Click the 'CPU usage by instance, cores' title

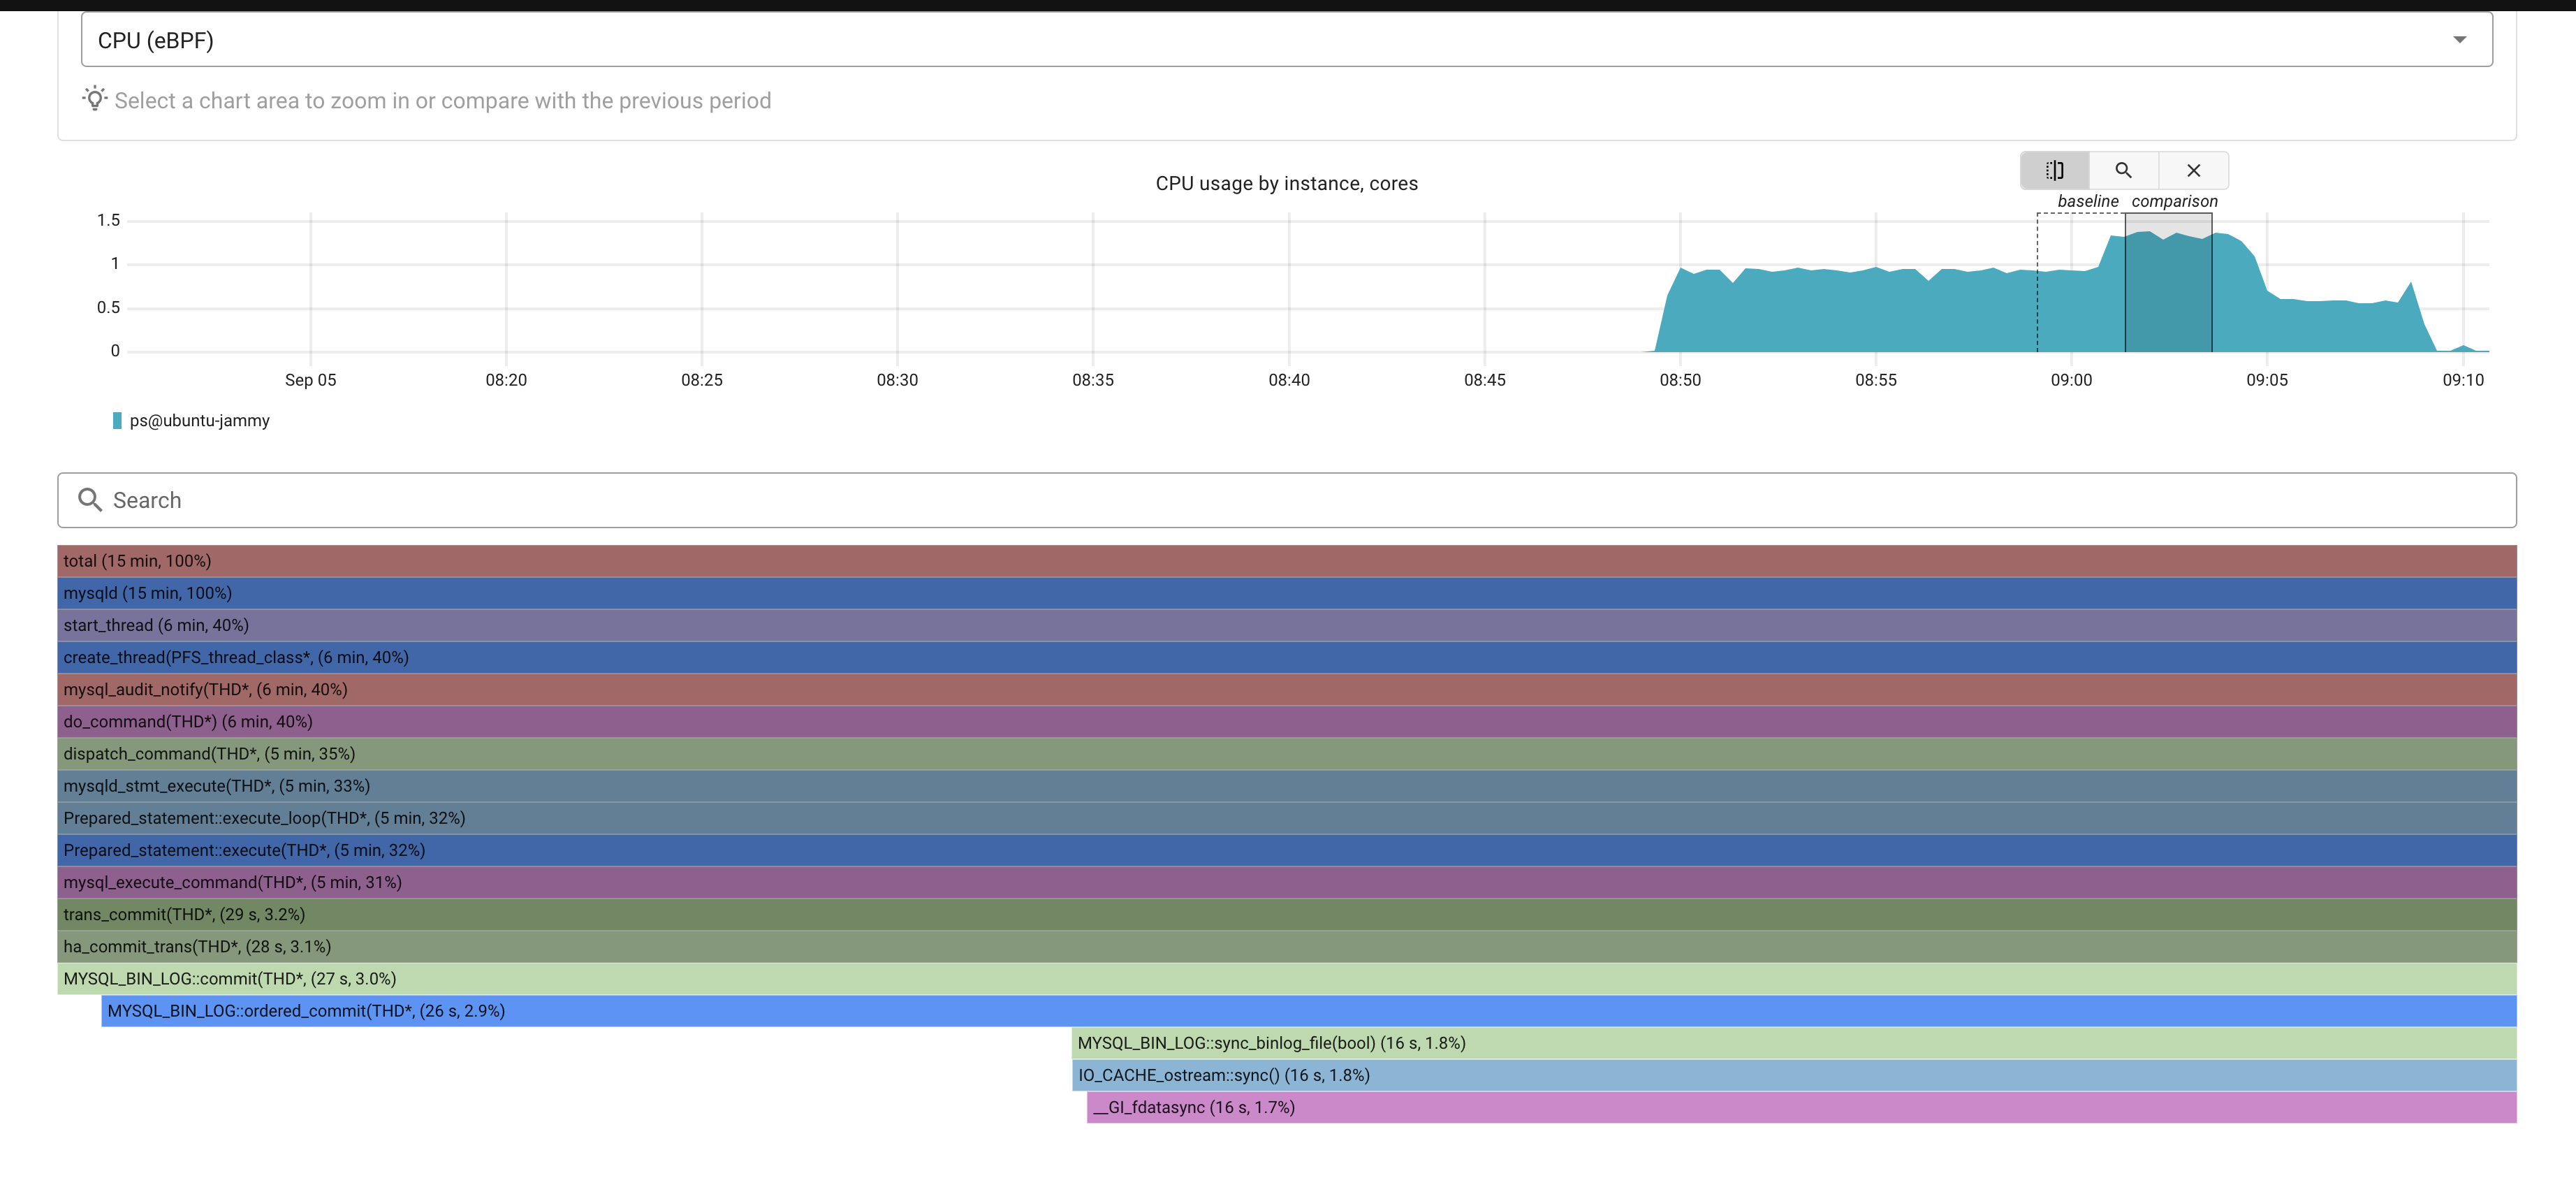(x=1286, y=183)
